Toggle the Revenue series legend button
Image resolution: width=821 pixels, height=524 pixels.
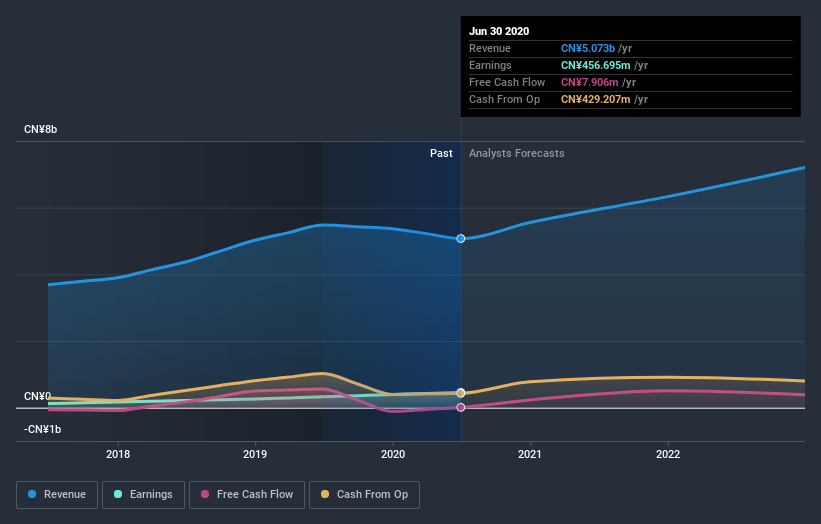tap(57, 495)
